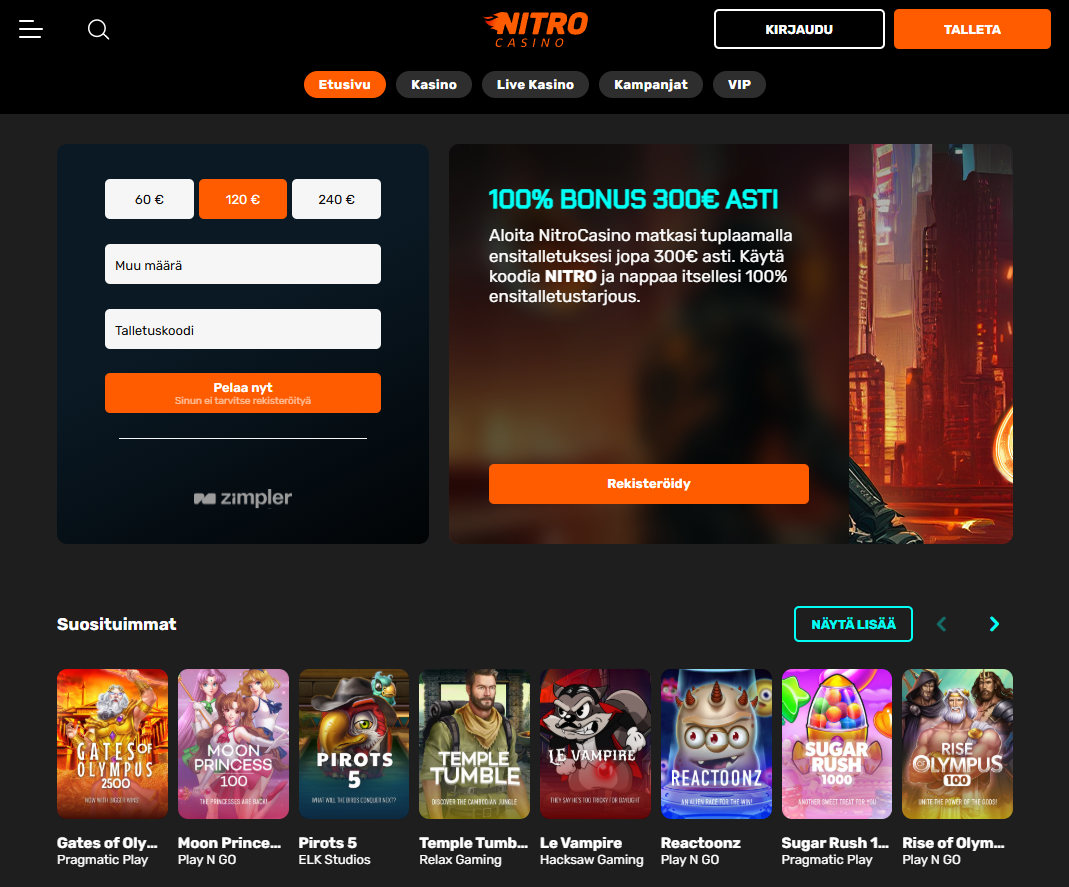Open the VIP tab
The image size is (1069, 887).
(x=739, y=85)
